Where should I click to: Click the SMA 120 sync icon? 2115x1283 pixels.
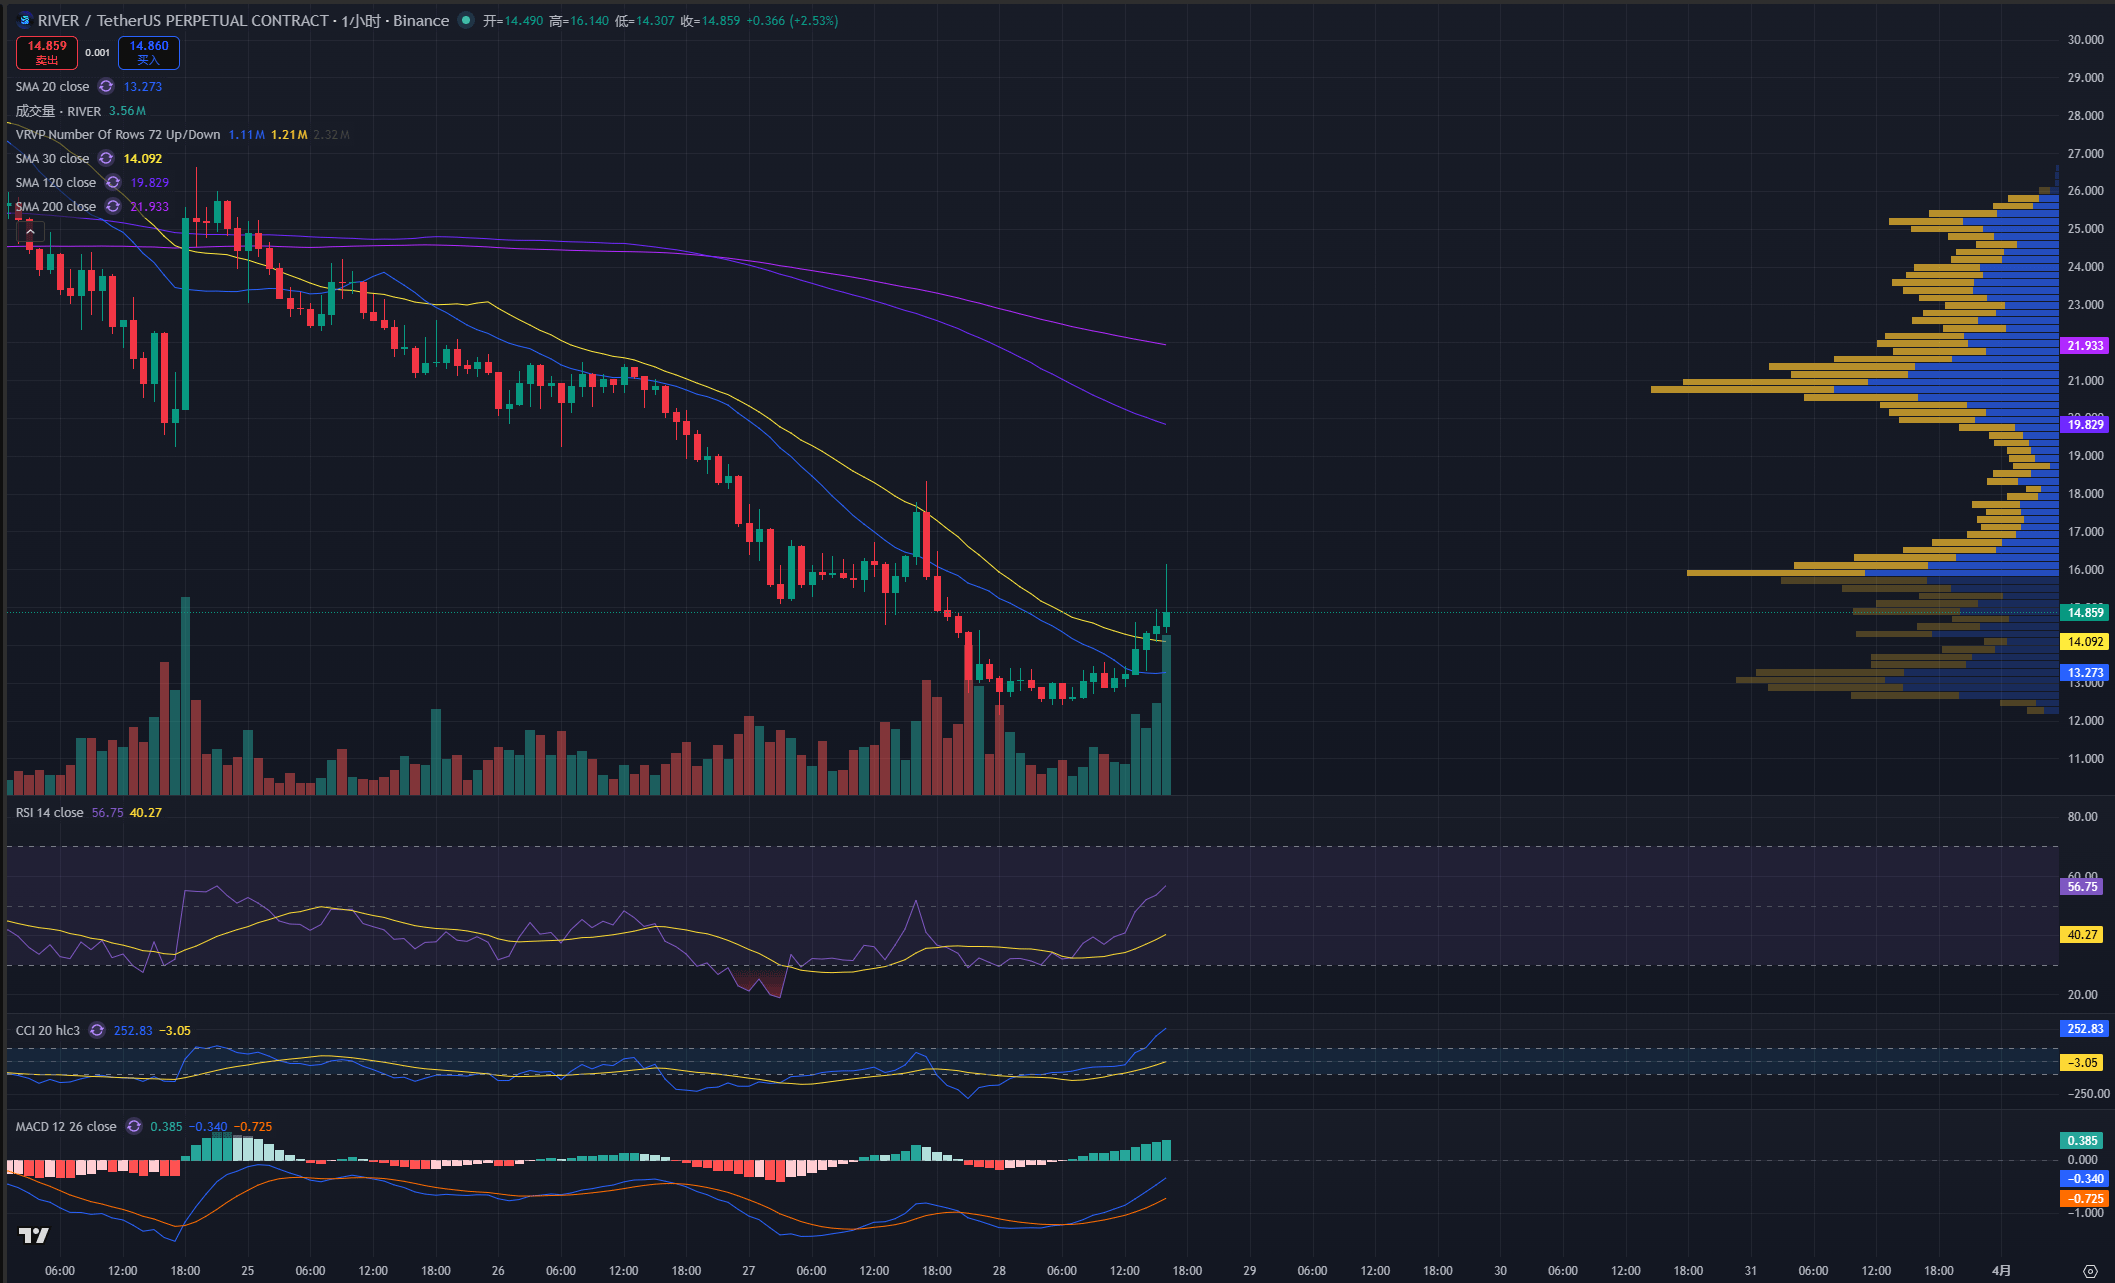(x=113, y=183)
